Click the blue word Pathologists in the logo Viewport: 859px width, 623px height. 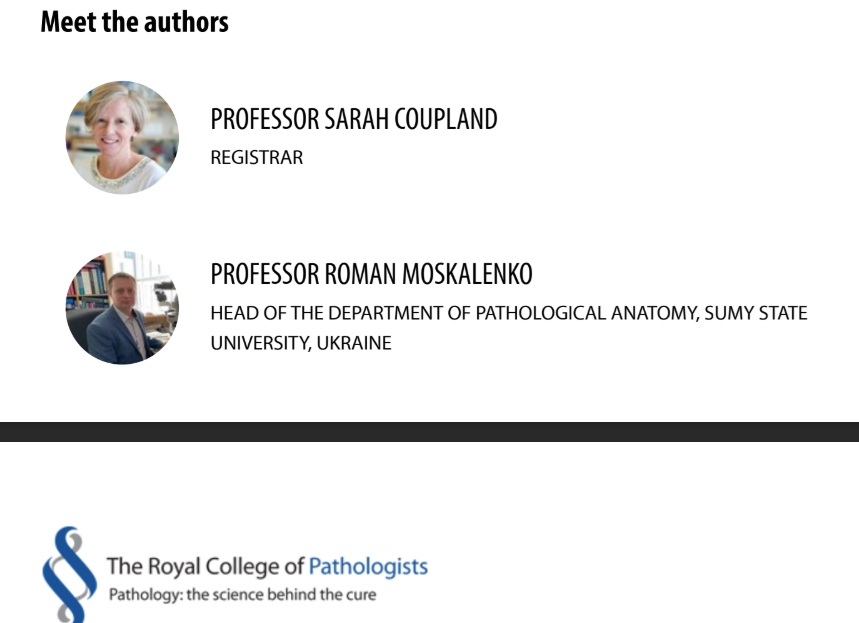(368, 566)
